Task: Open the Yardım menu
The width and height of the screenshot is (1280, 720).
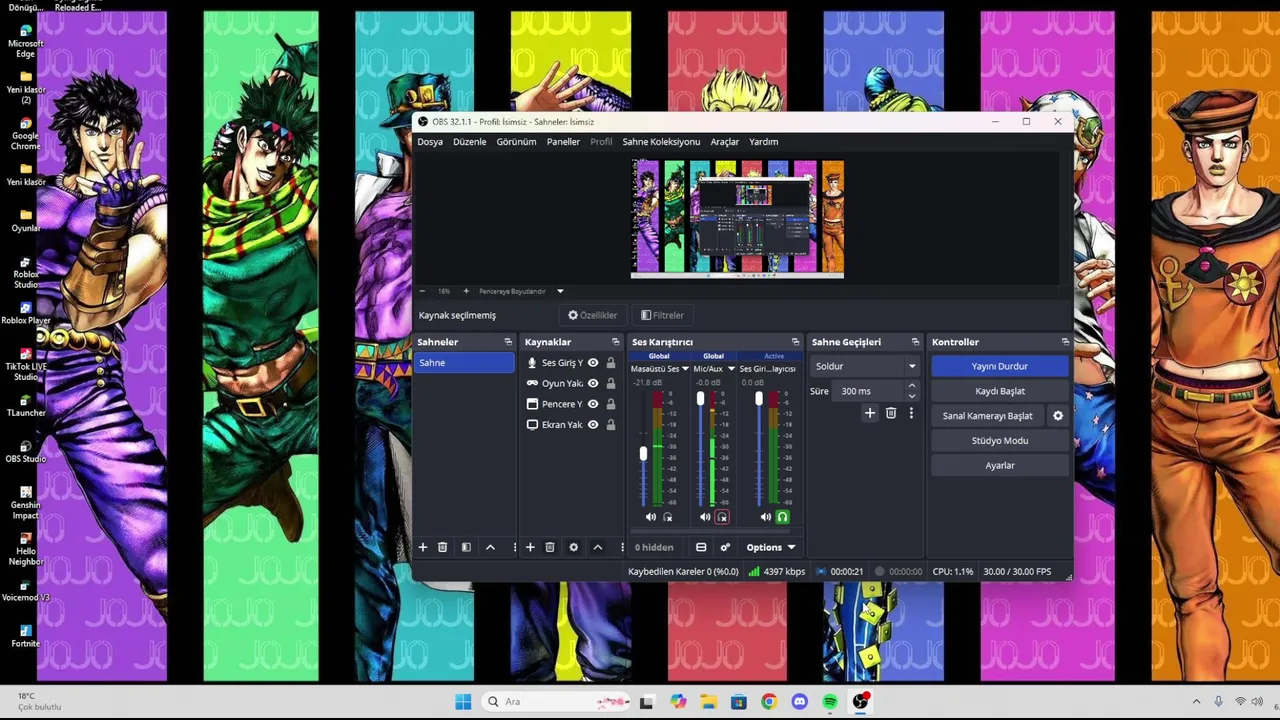Action: point(764,142)
